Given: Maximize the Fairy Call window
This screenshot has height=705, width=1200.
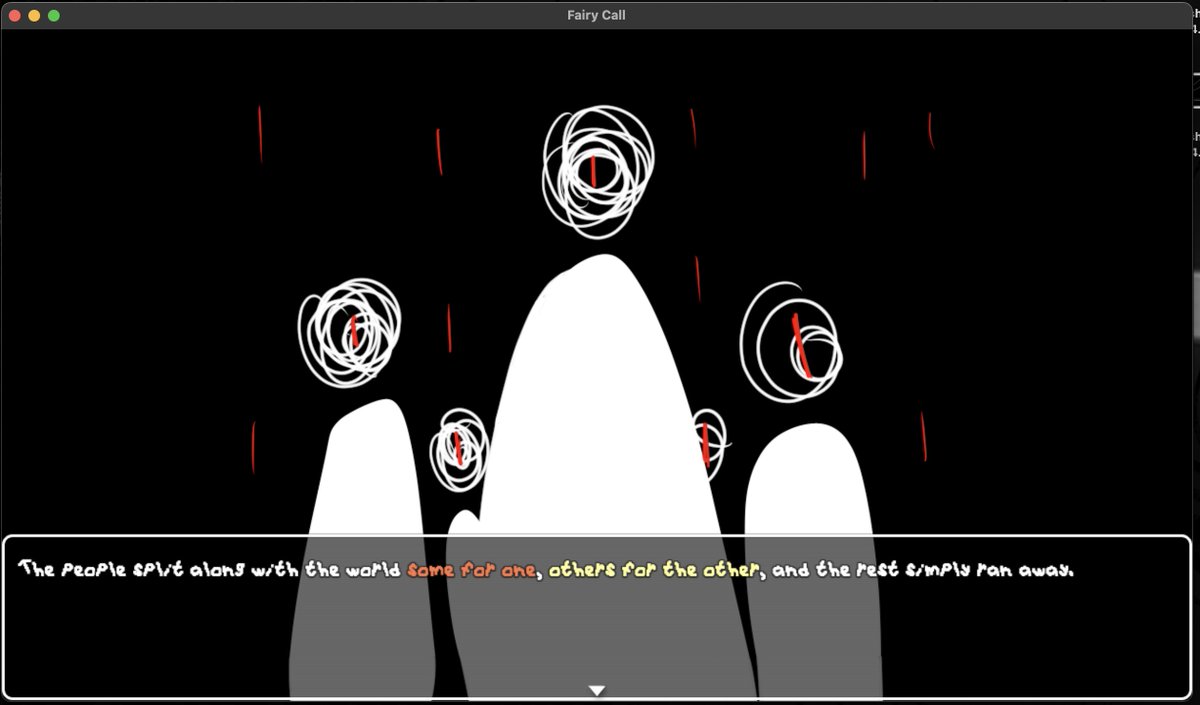Looking at the screenshot, I should 54,15.
